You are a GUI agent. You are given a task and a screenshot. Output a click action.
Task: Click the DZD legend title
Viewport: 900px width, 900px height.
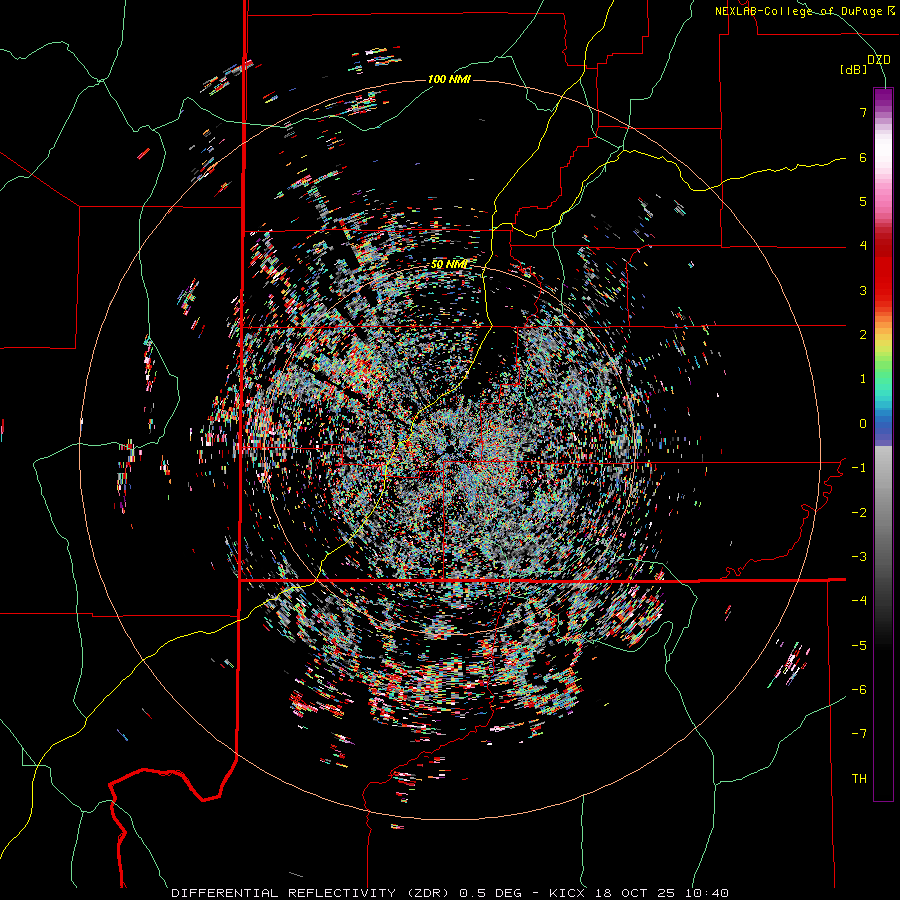(879, 60)
